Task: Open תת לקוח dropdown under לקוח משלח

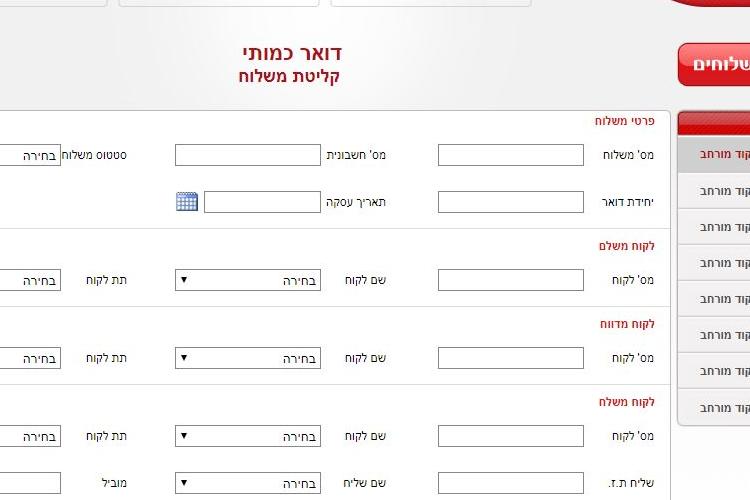Action: pyautogui.click(x=30, y=436)
